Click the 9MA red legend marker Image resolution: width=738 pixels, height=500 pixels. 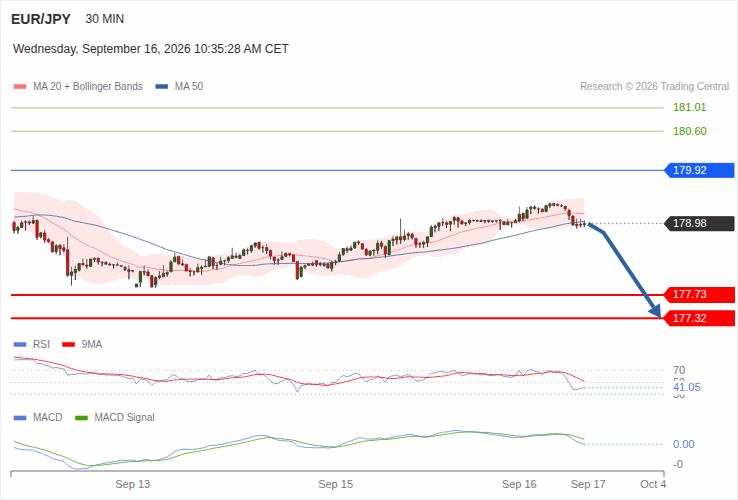[69, 345]
